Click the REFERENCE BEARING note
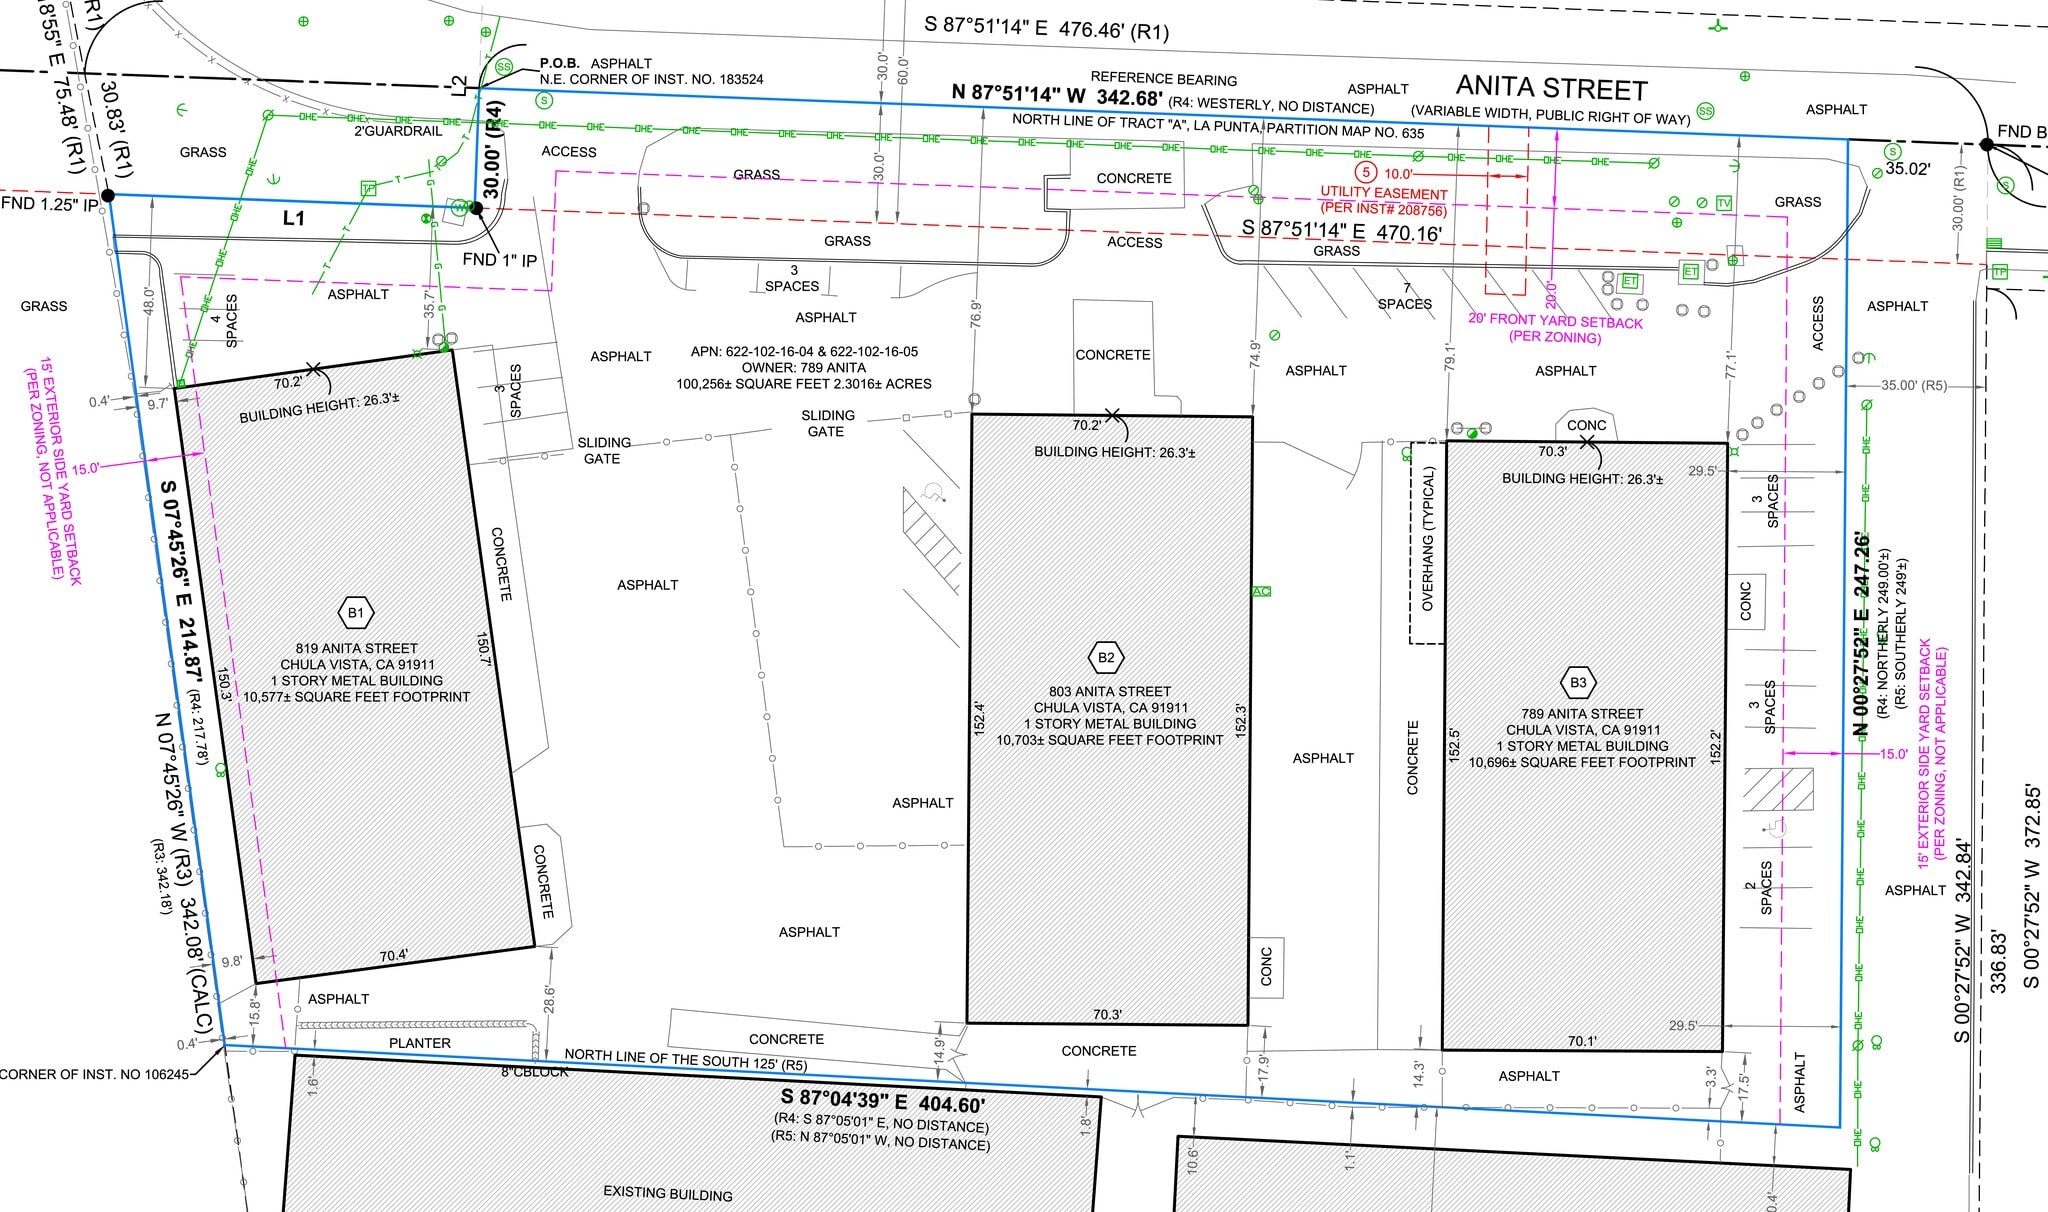The width and height of the screenshot is (2048, 1212). (1163, 79)
